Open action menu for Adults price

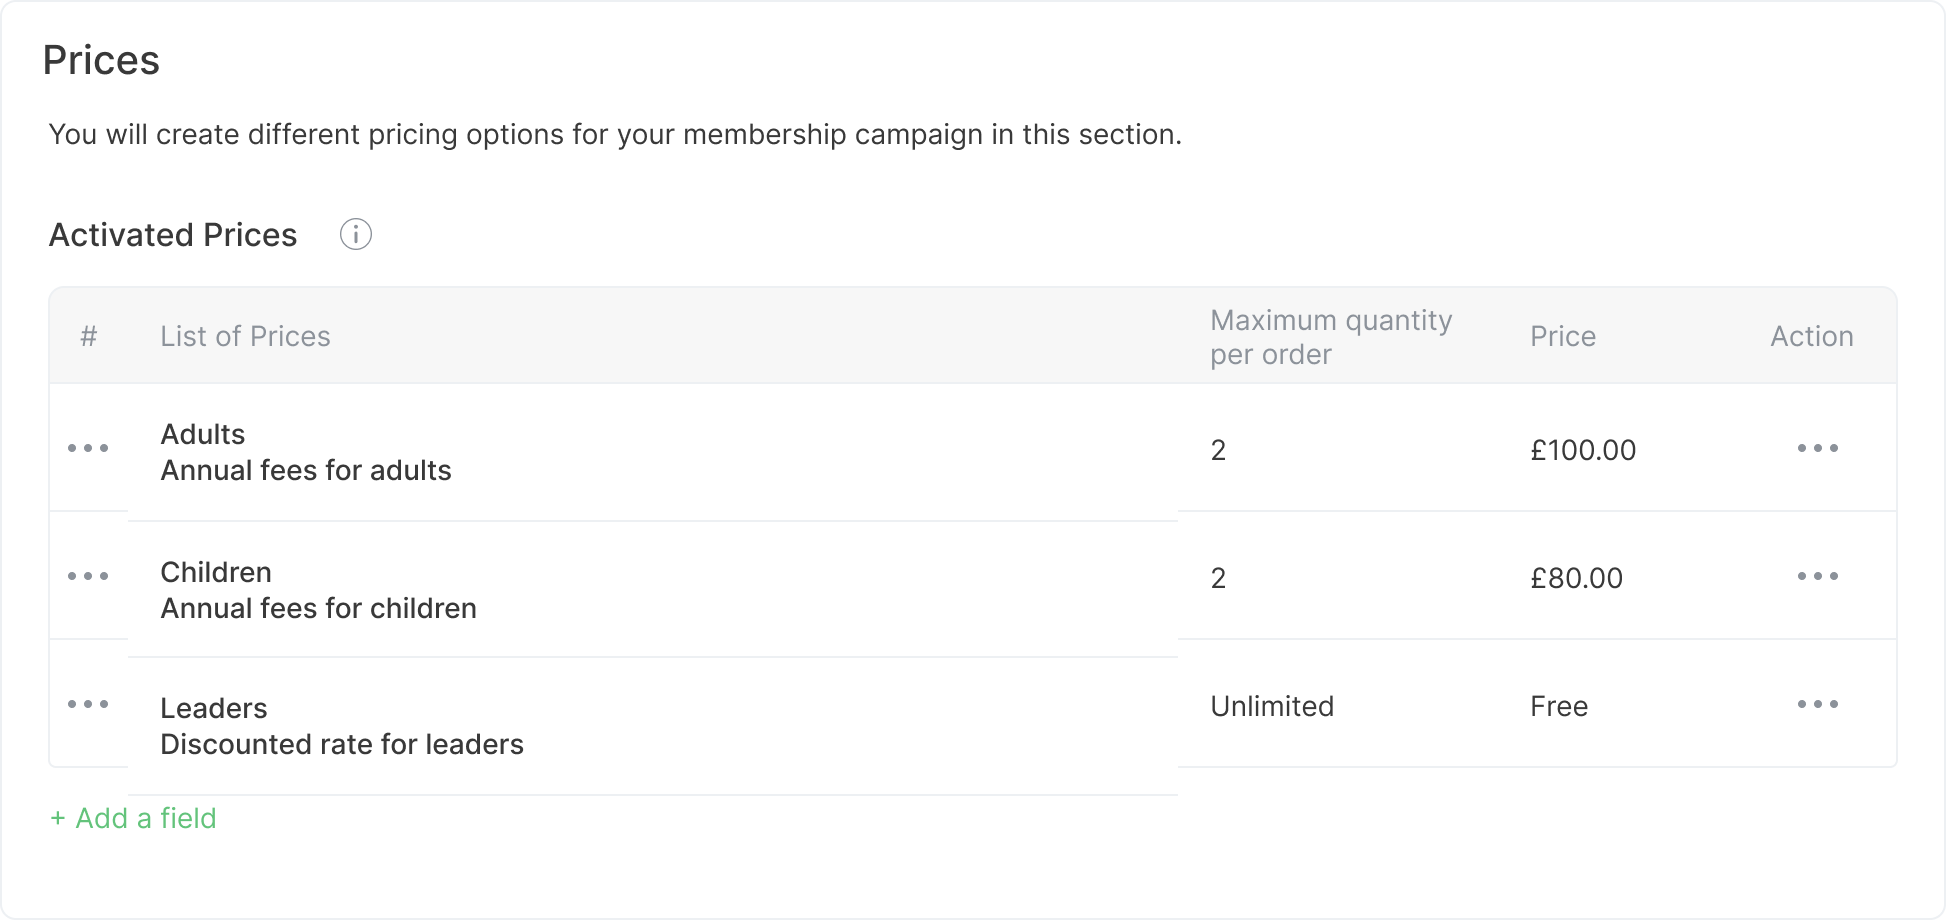pyautogui.click(x=1817, y=448)
